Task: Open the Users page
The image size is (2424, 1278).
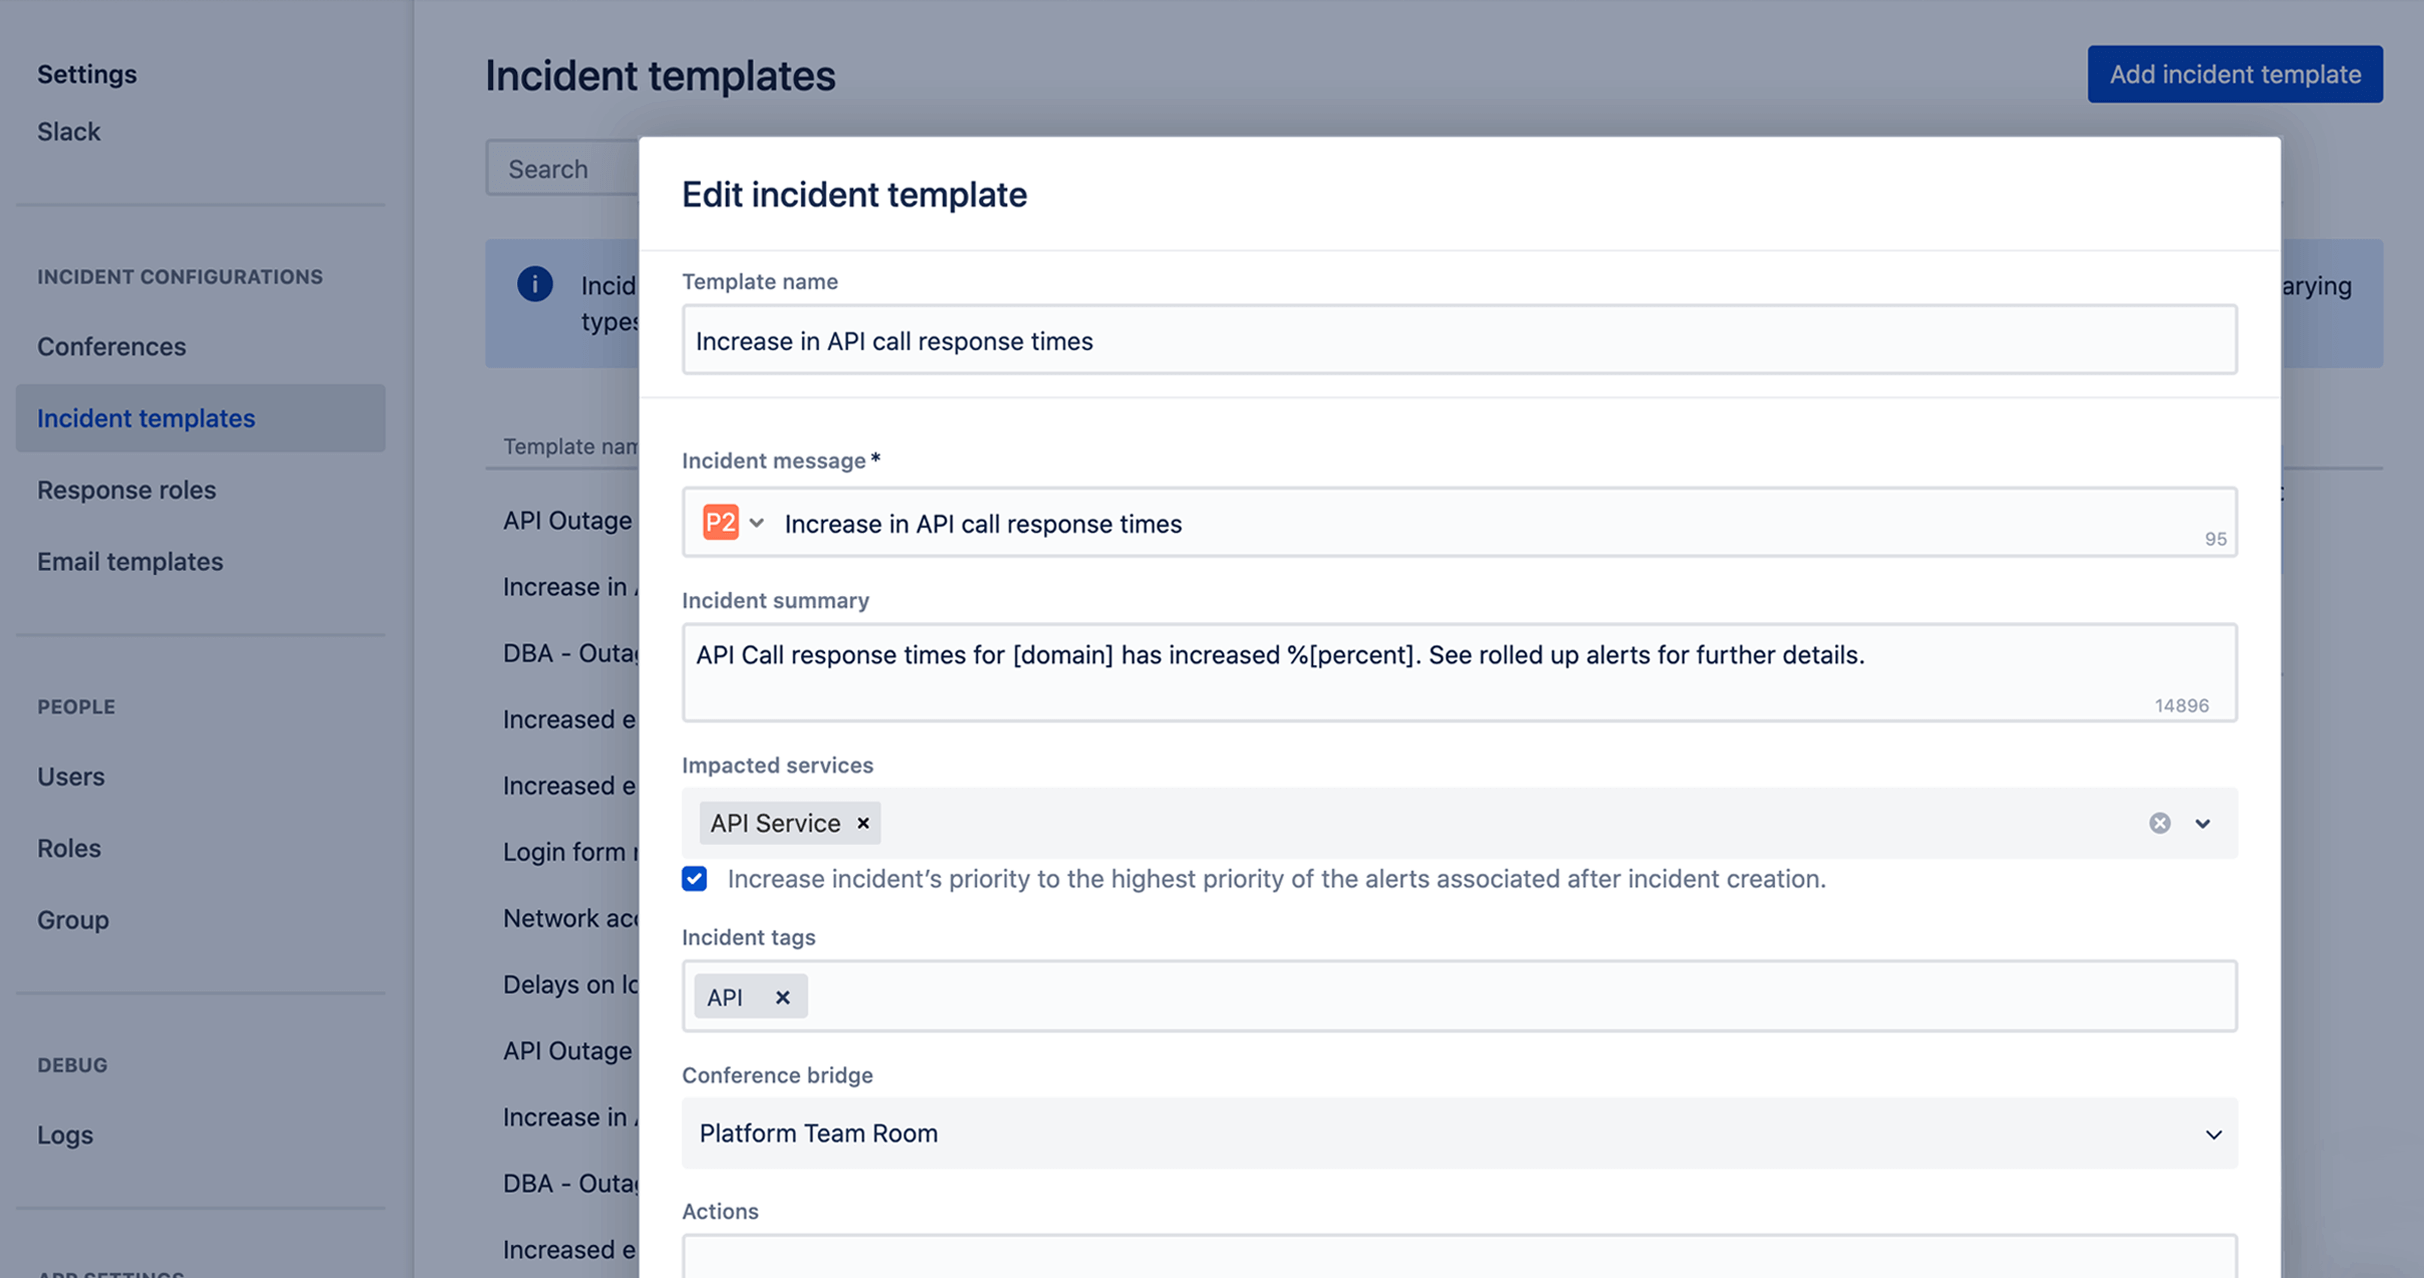Action: pyautogui.click(x=70, y=776)
